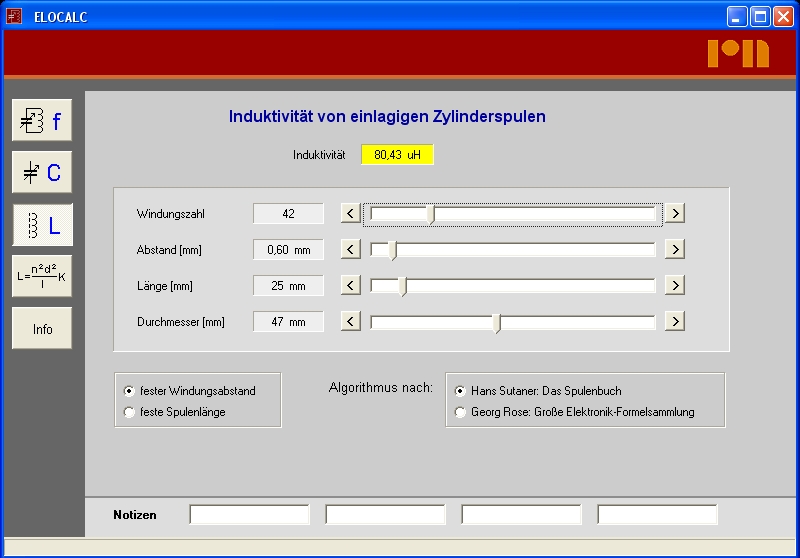The width and height of the screenshot is (800, 558).
Task: Choose Hans Sutaner: Das Spulenbuch algorithm
Action: pyautogui.click(x=460, y=391)
